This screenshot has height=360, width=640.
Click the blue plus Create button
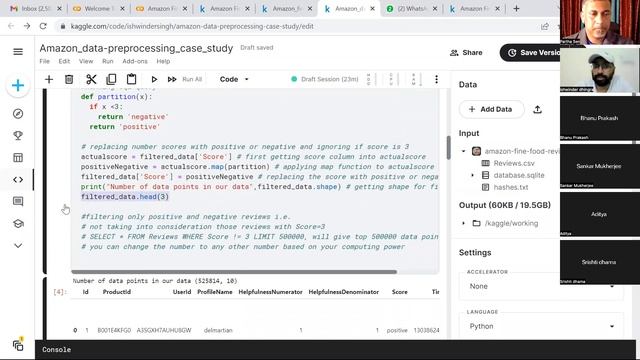(18, 85)
